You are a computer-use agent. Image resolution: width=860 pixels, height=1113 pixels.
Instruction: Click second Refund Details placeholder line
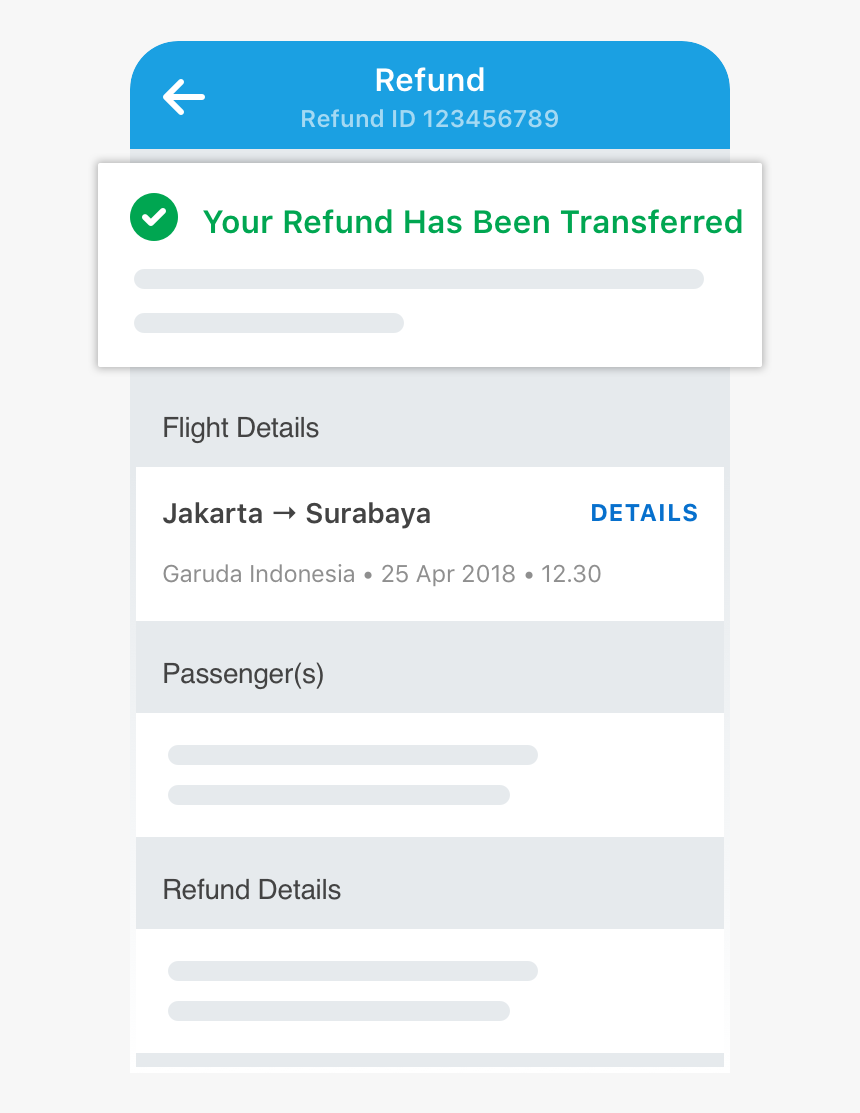point(339,1011)
